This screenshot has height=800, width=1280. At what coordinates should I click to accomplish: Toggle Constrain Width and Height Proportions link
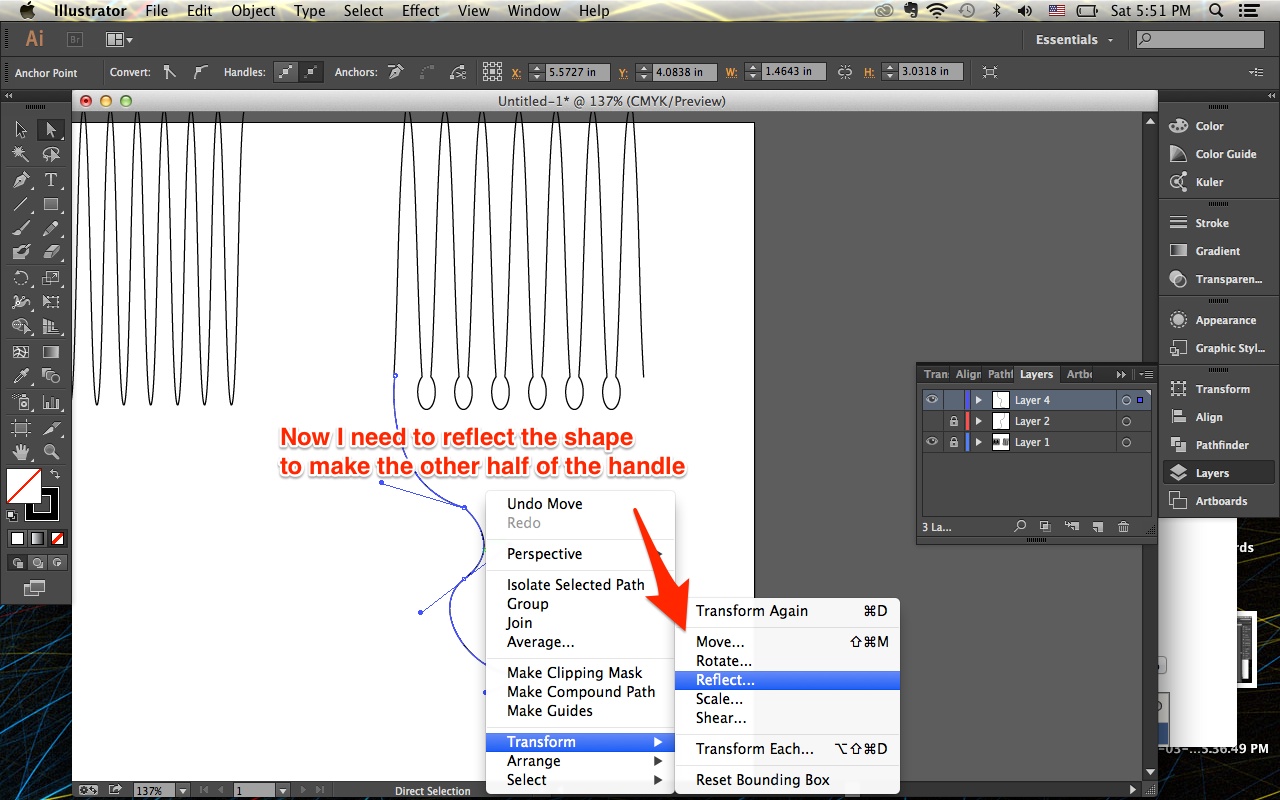pyautogui.click(x=845, y=72)
